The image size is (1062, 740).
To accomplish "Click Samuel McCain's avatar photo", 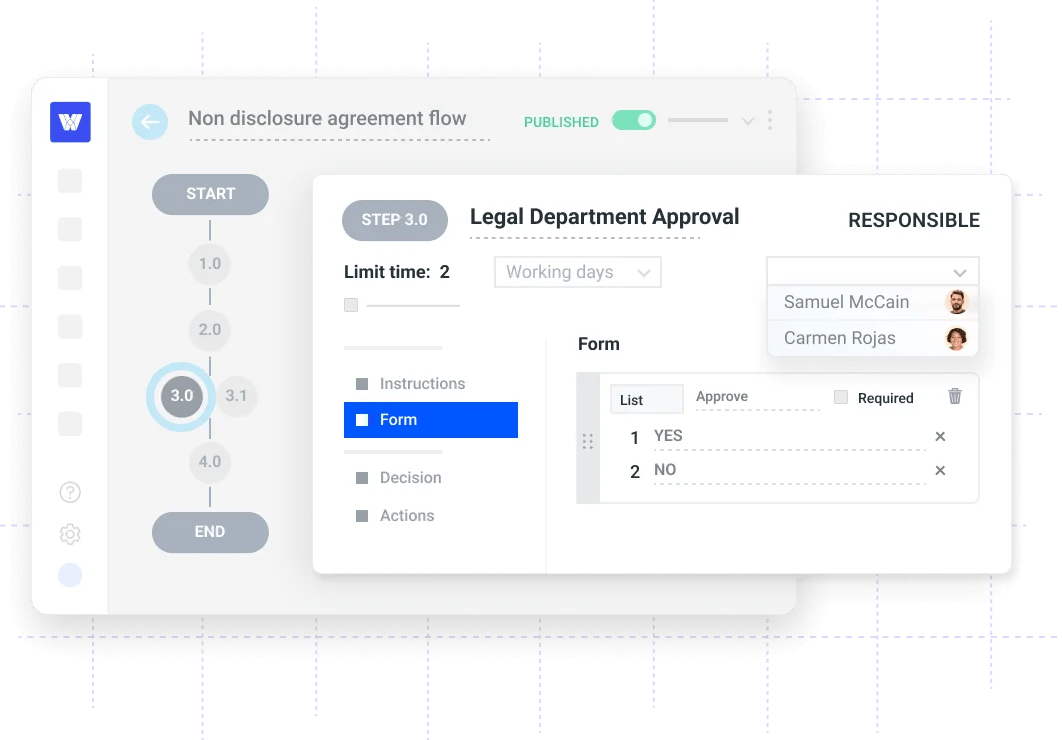I will point(956,302).
